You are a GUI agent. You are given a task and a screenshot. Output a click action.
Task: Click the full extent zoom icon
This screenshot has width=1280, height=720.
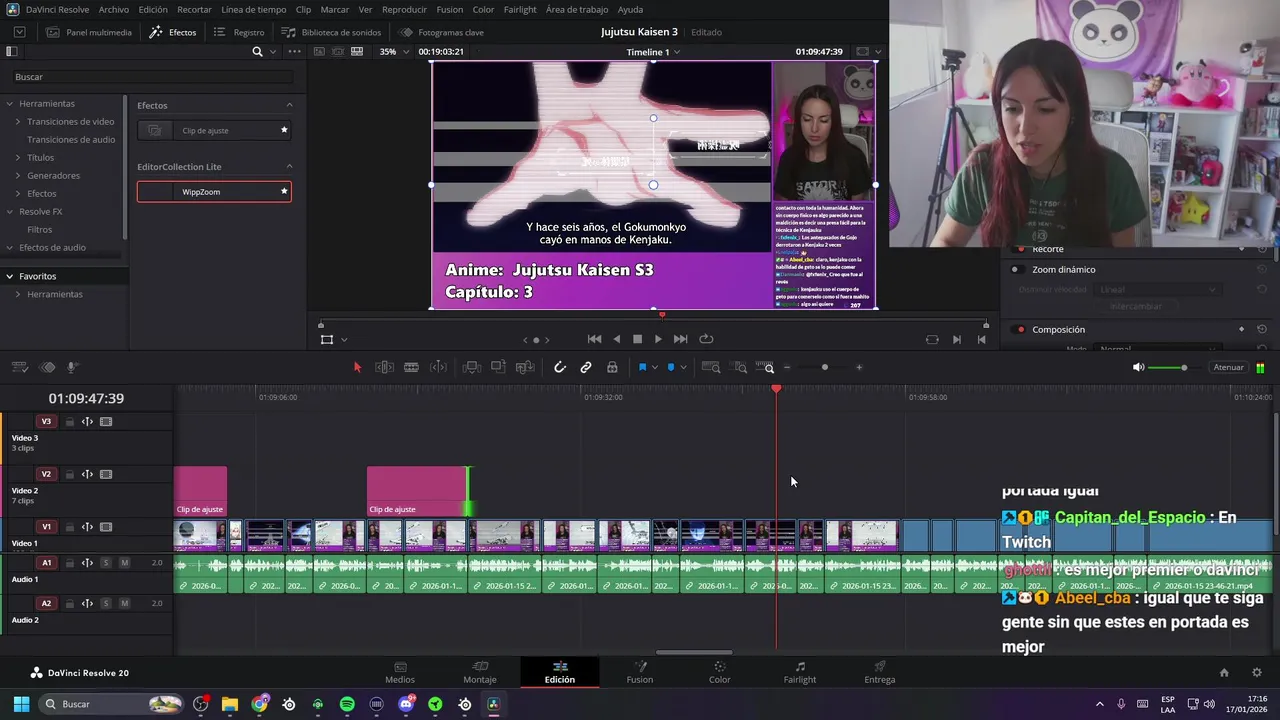711,367
